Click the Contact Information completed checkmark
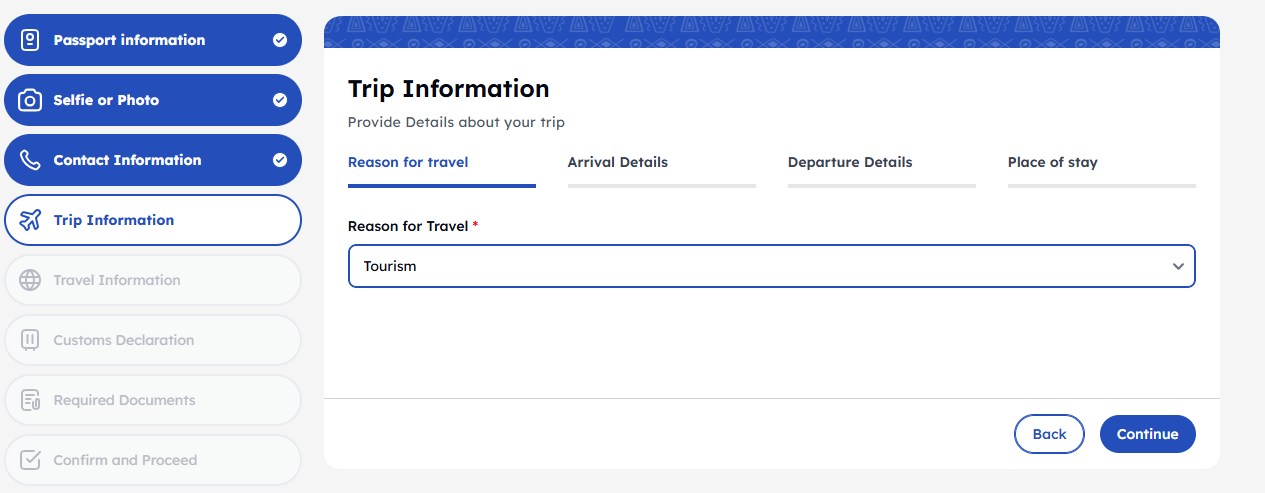This screenshot has width=1265, height=493. (x=280, y=160)
